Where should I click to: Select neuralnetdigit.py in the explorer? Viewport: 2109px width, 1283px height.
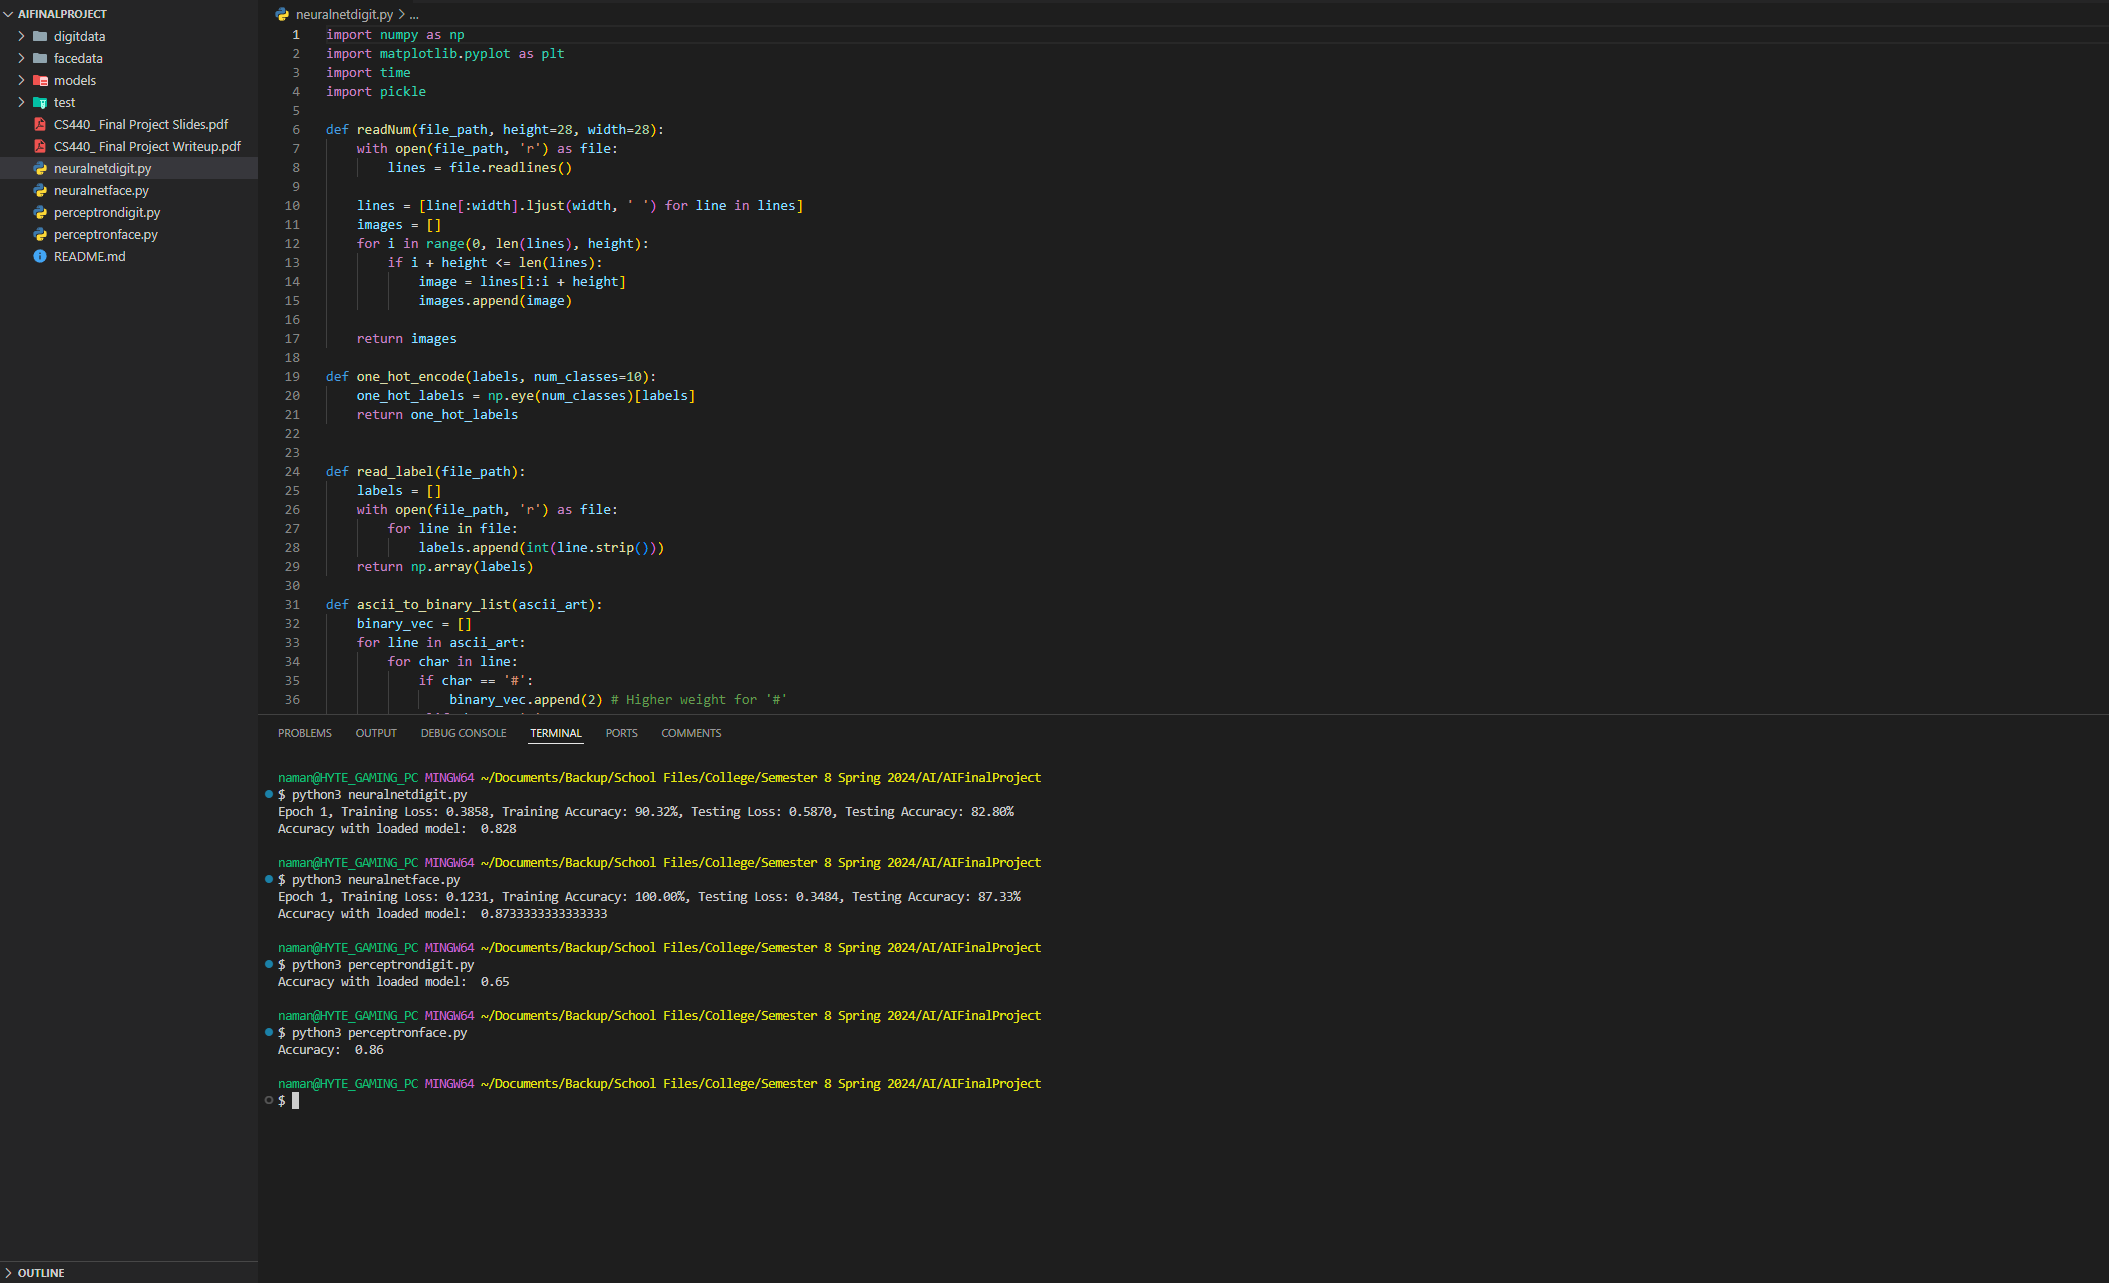click(102, 168)
